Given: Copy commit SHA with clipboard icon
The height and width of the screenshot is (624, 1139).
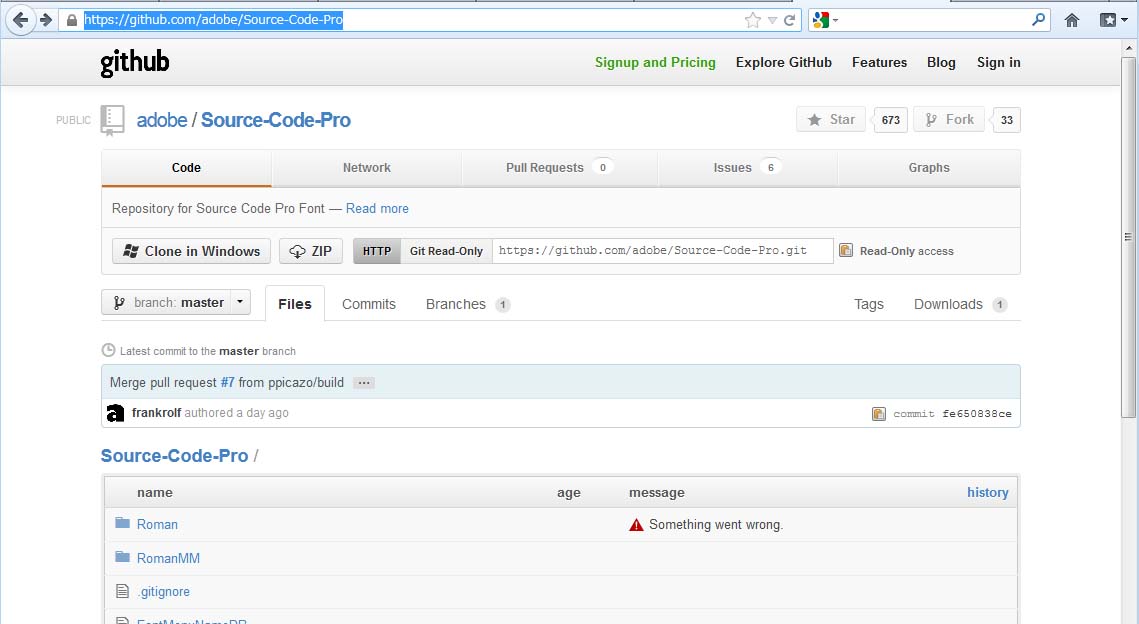Looking at the screenshot, I should tap(879, 414).
